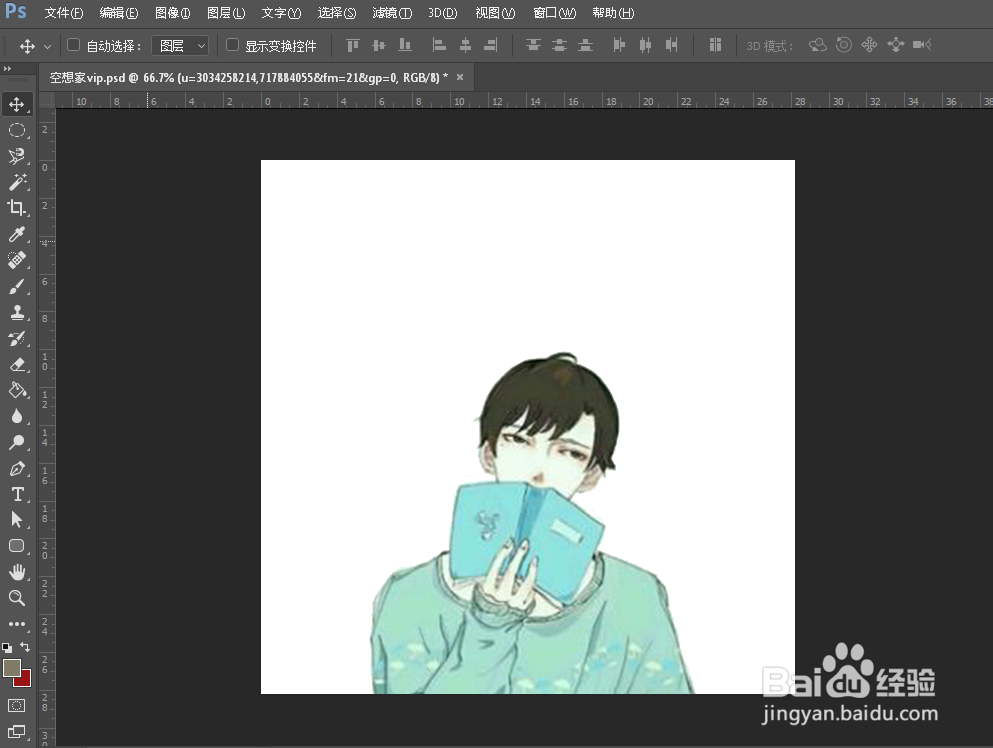Distribute top edges of layers
The height and width of the screenshot is (748, 993).
point(533,45)
